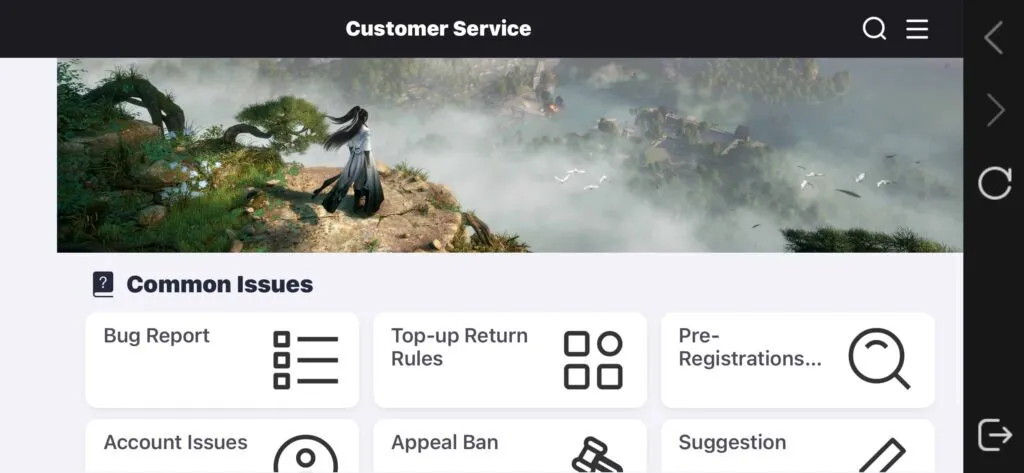Open Top-up Return Rules card

pos(510,360)
